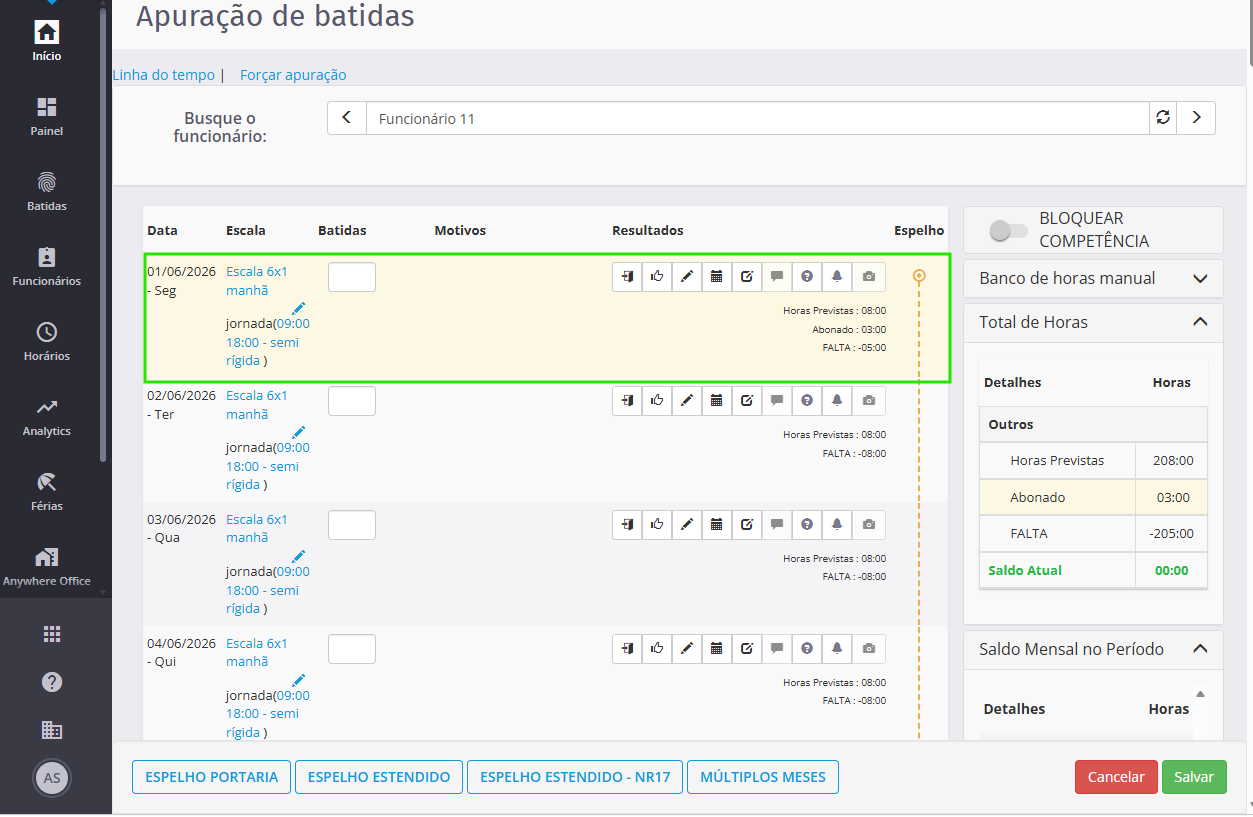1253x817 pixels.
Task: Click the Espelho Portaria button
Action: click(x=212, y=777)
